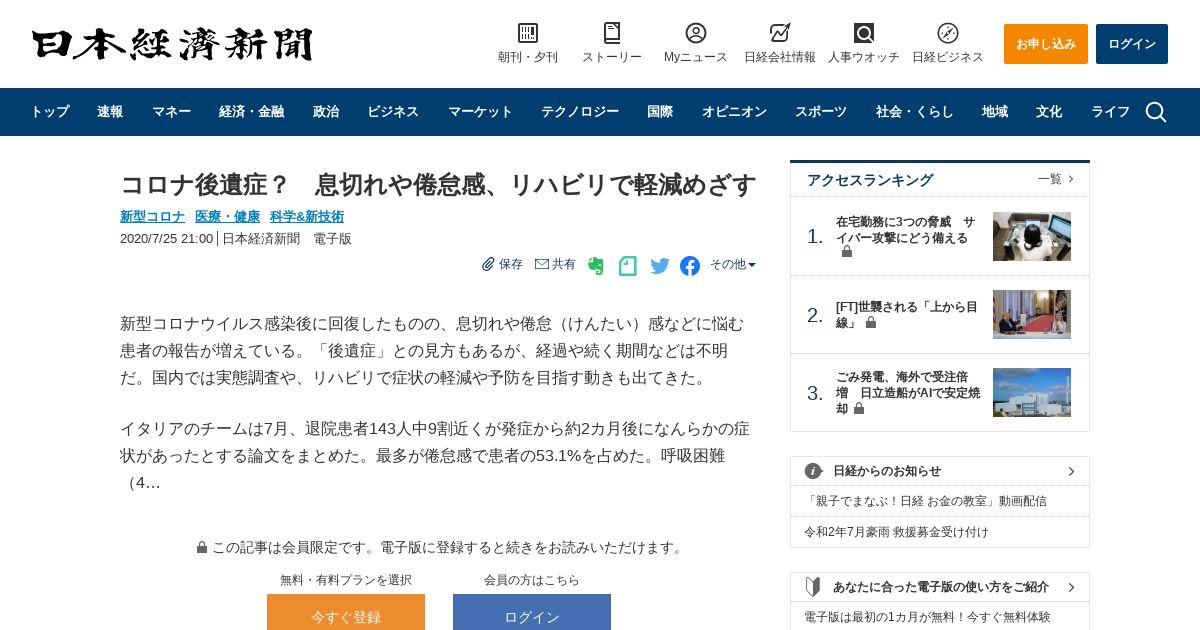Open the マネー navigation item
Screen dimensions: 1200x630
171,112
